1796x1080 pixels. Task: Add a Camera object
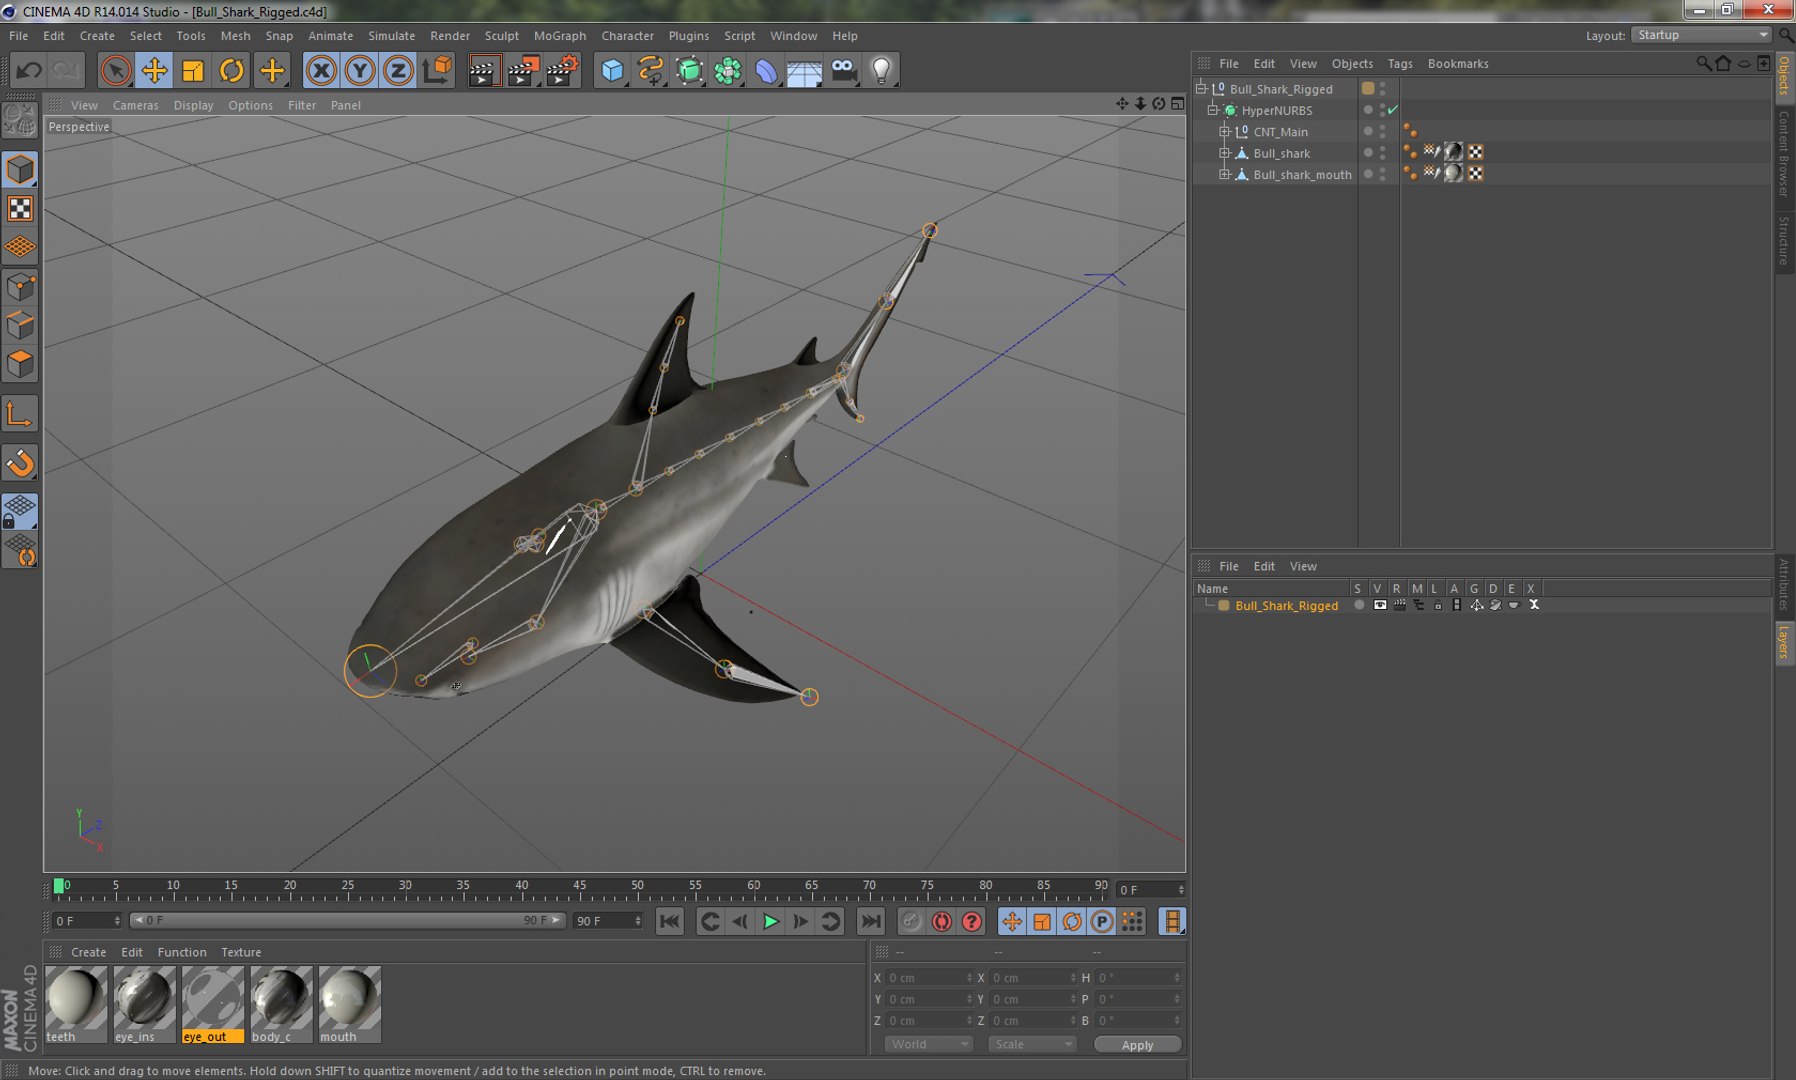[844, 70]
